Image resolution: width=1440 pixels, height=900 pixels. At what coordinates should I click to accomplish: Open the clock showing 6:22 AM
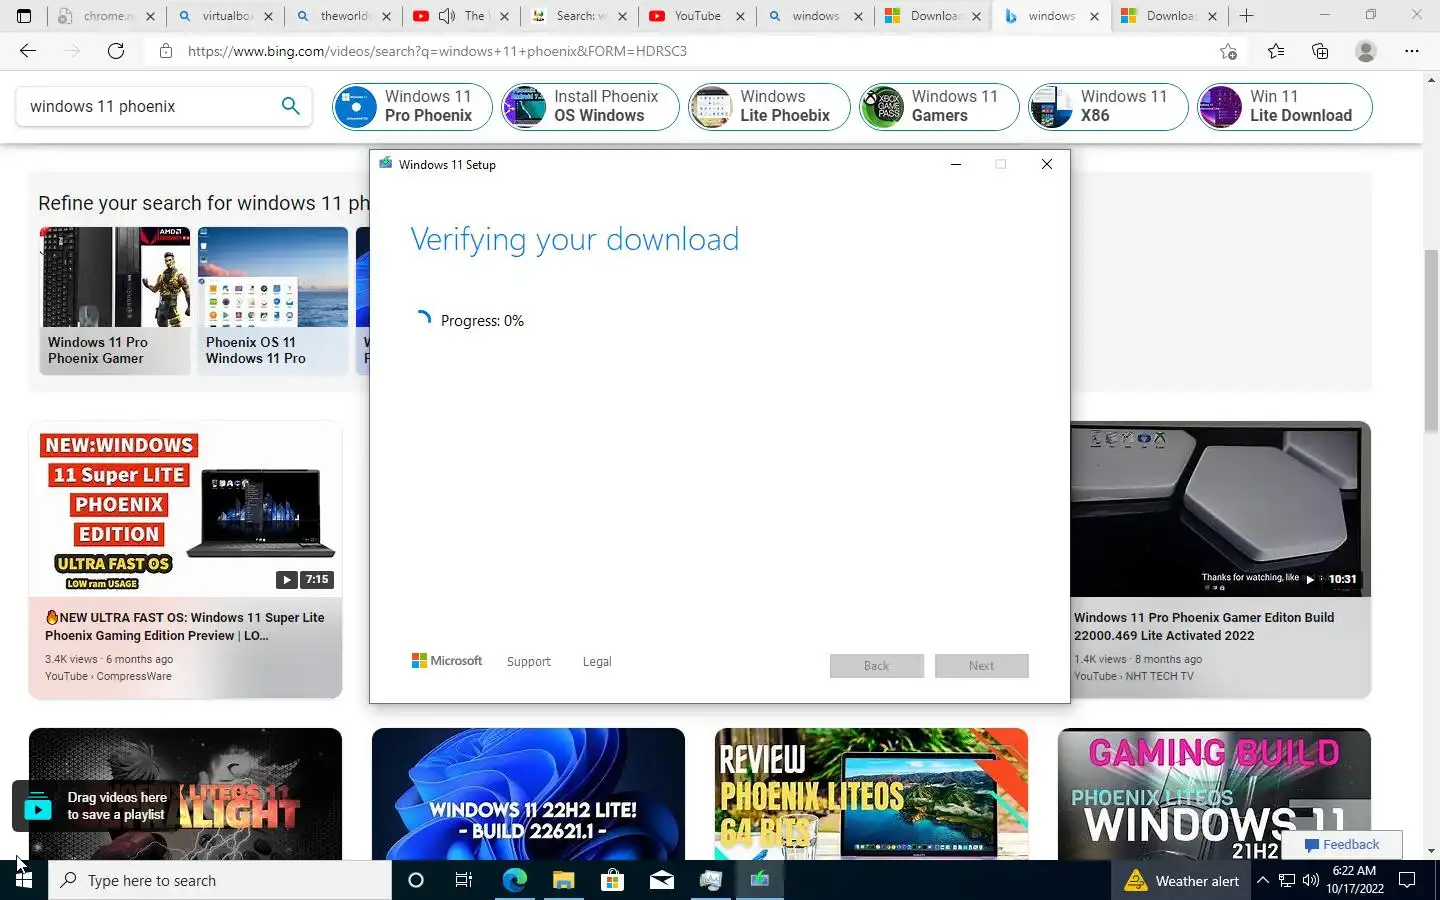1355,880
